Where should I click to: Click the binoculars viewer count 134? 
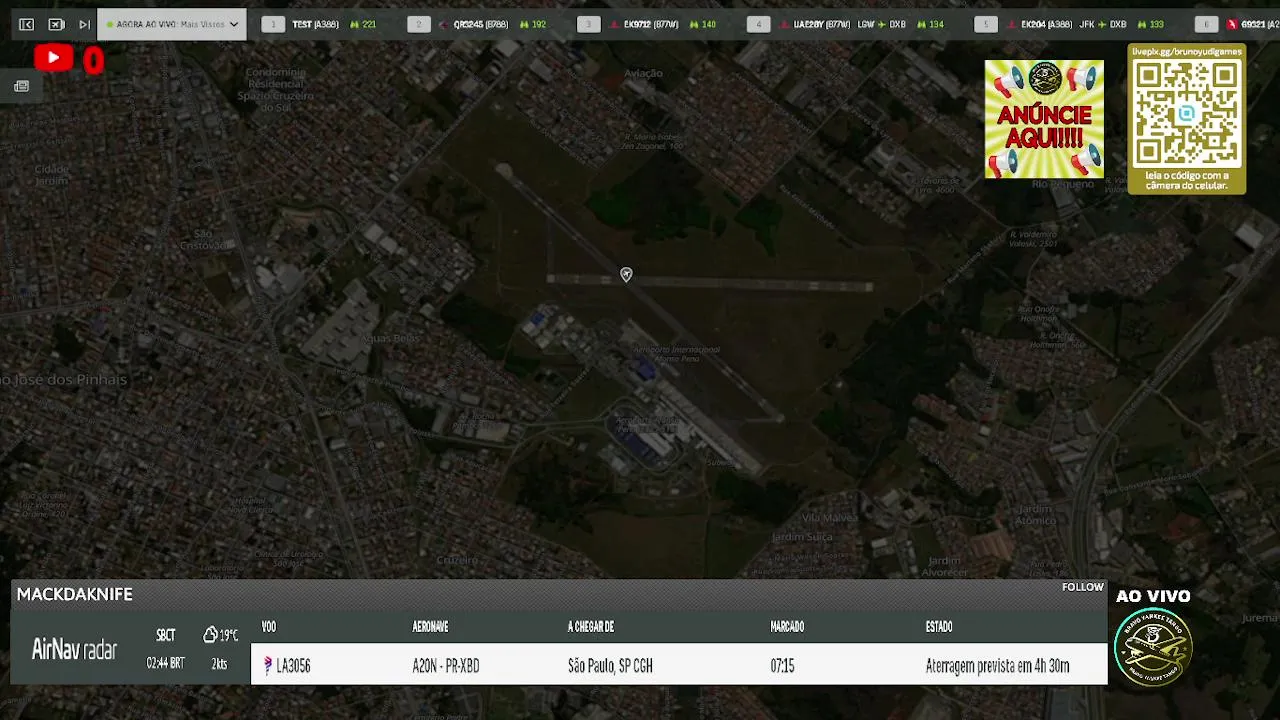[929, 24]
